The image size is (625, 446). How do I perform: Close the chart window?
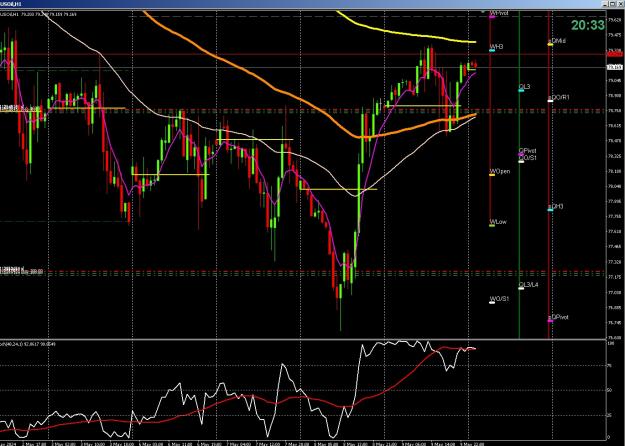pos(619,4)
